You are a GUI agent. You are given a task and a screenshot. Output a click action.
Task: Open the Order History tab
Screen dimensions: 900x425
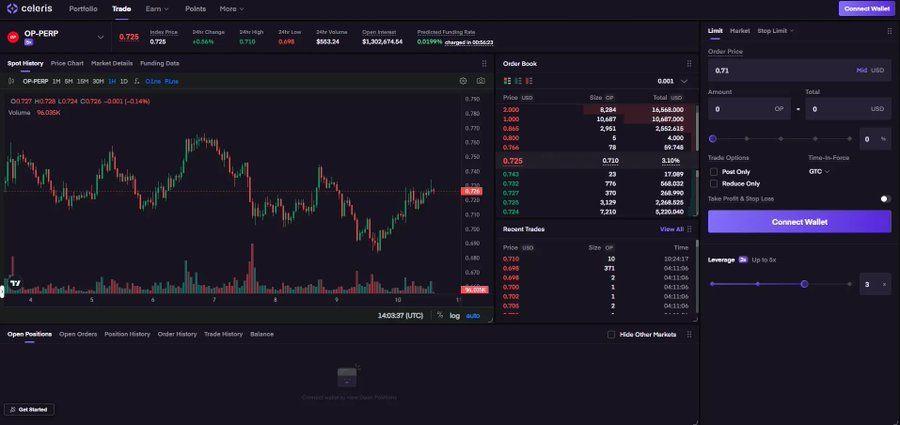click(177, 334)
